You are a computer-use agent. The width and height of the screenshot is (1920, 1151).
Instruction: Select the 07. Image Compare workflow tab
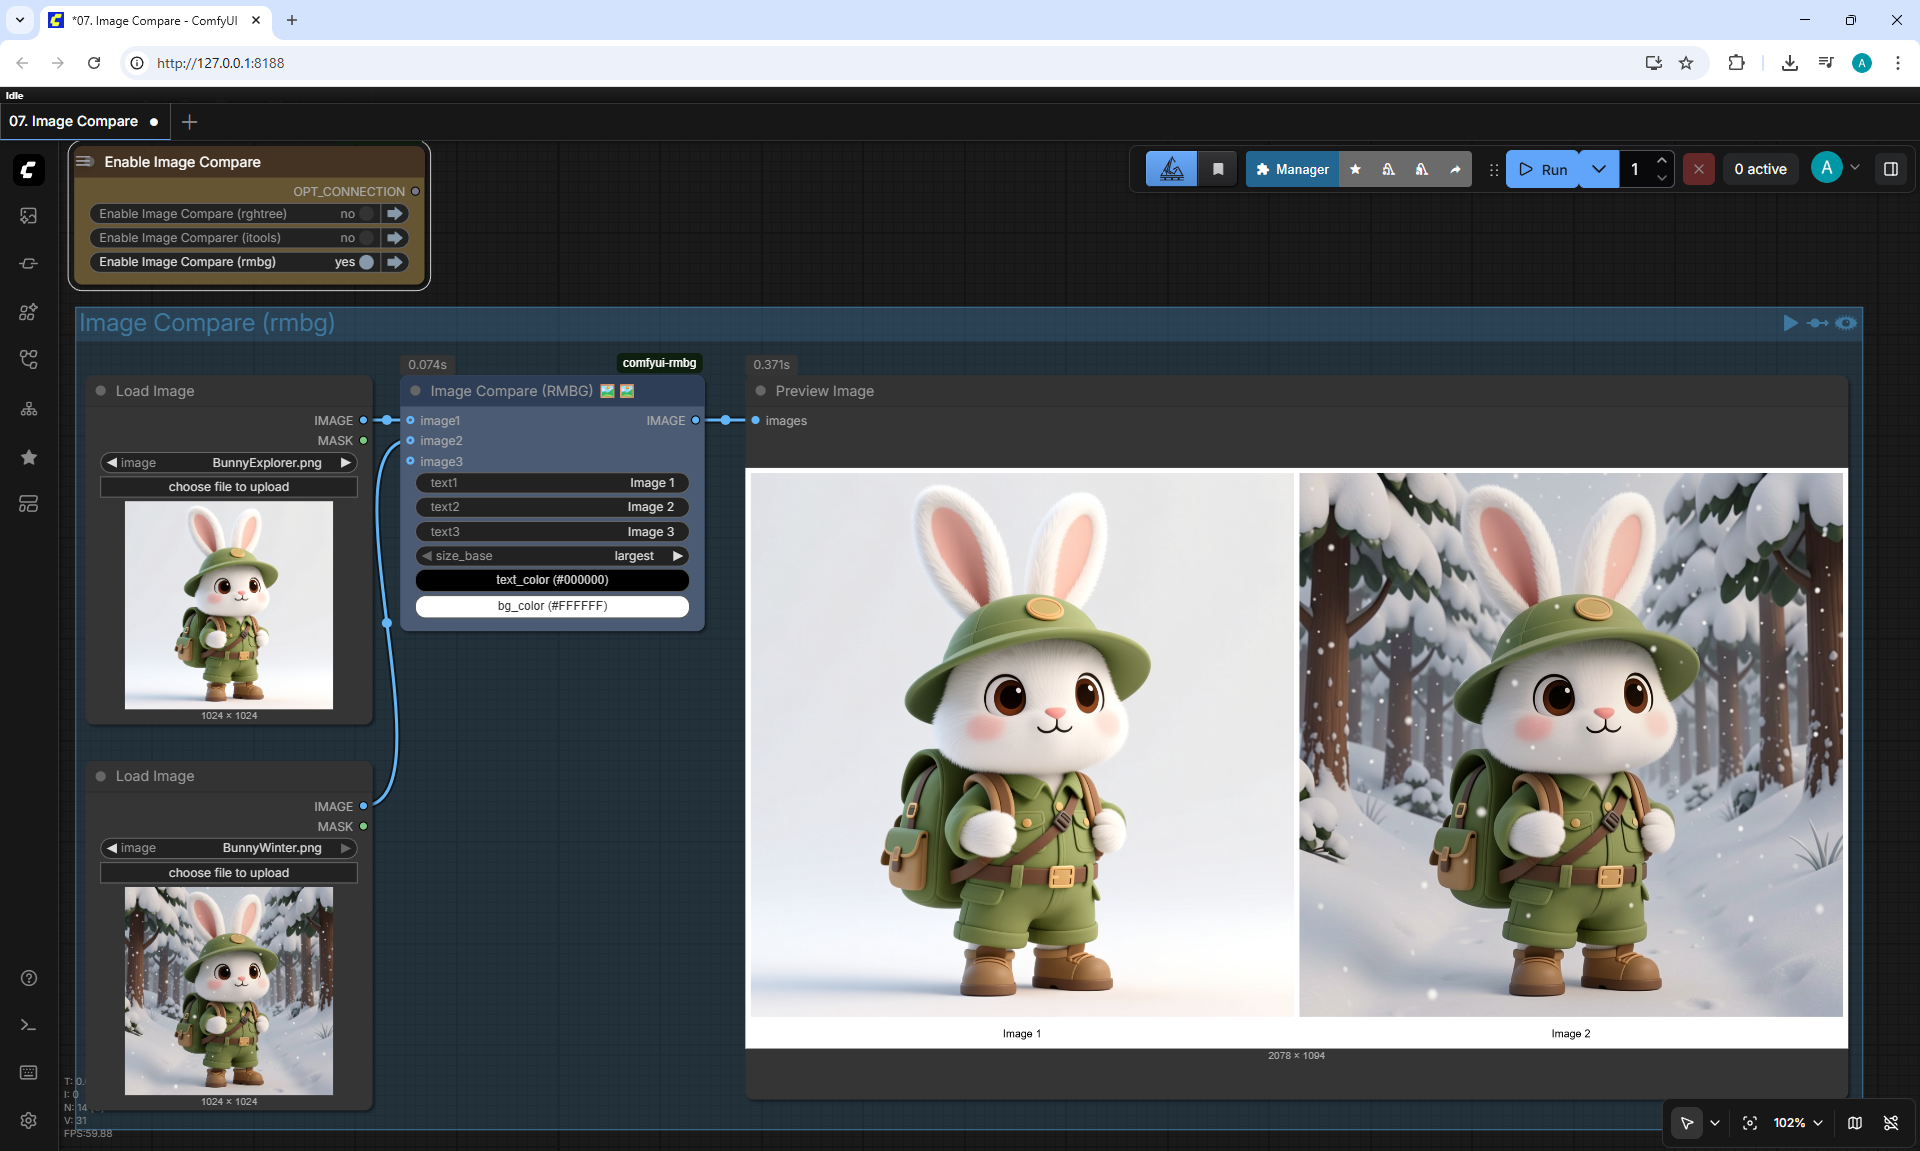pos(74,121)
